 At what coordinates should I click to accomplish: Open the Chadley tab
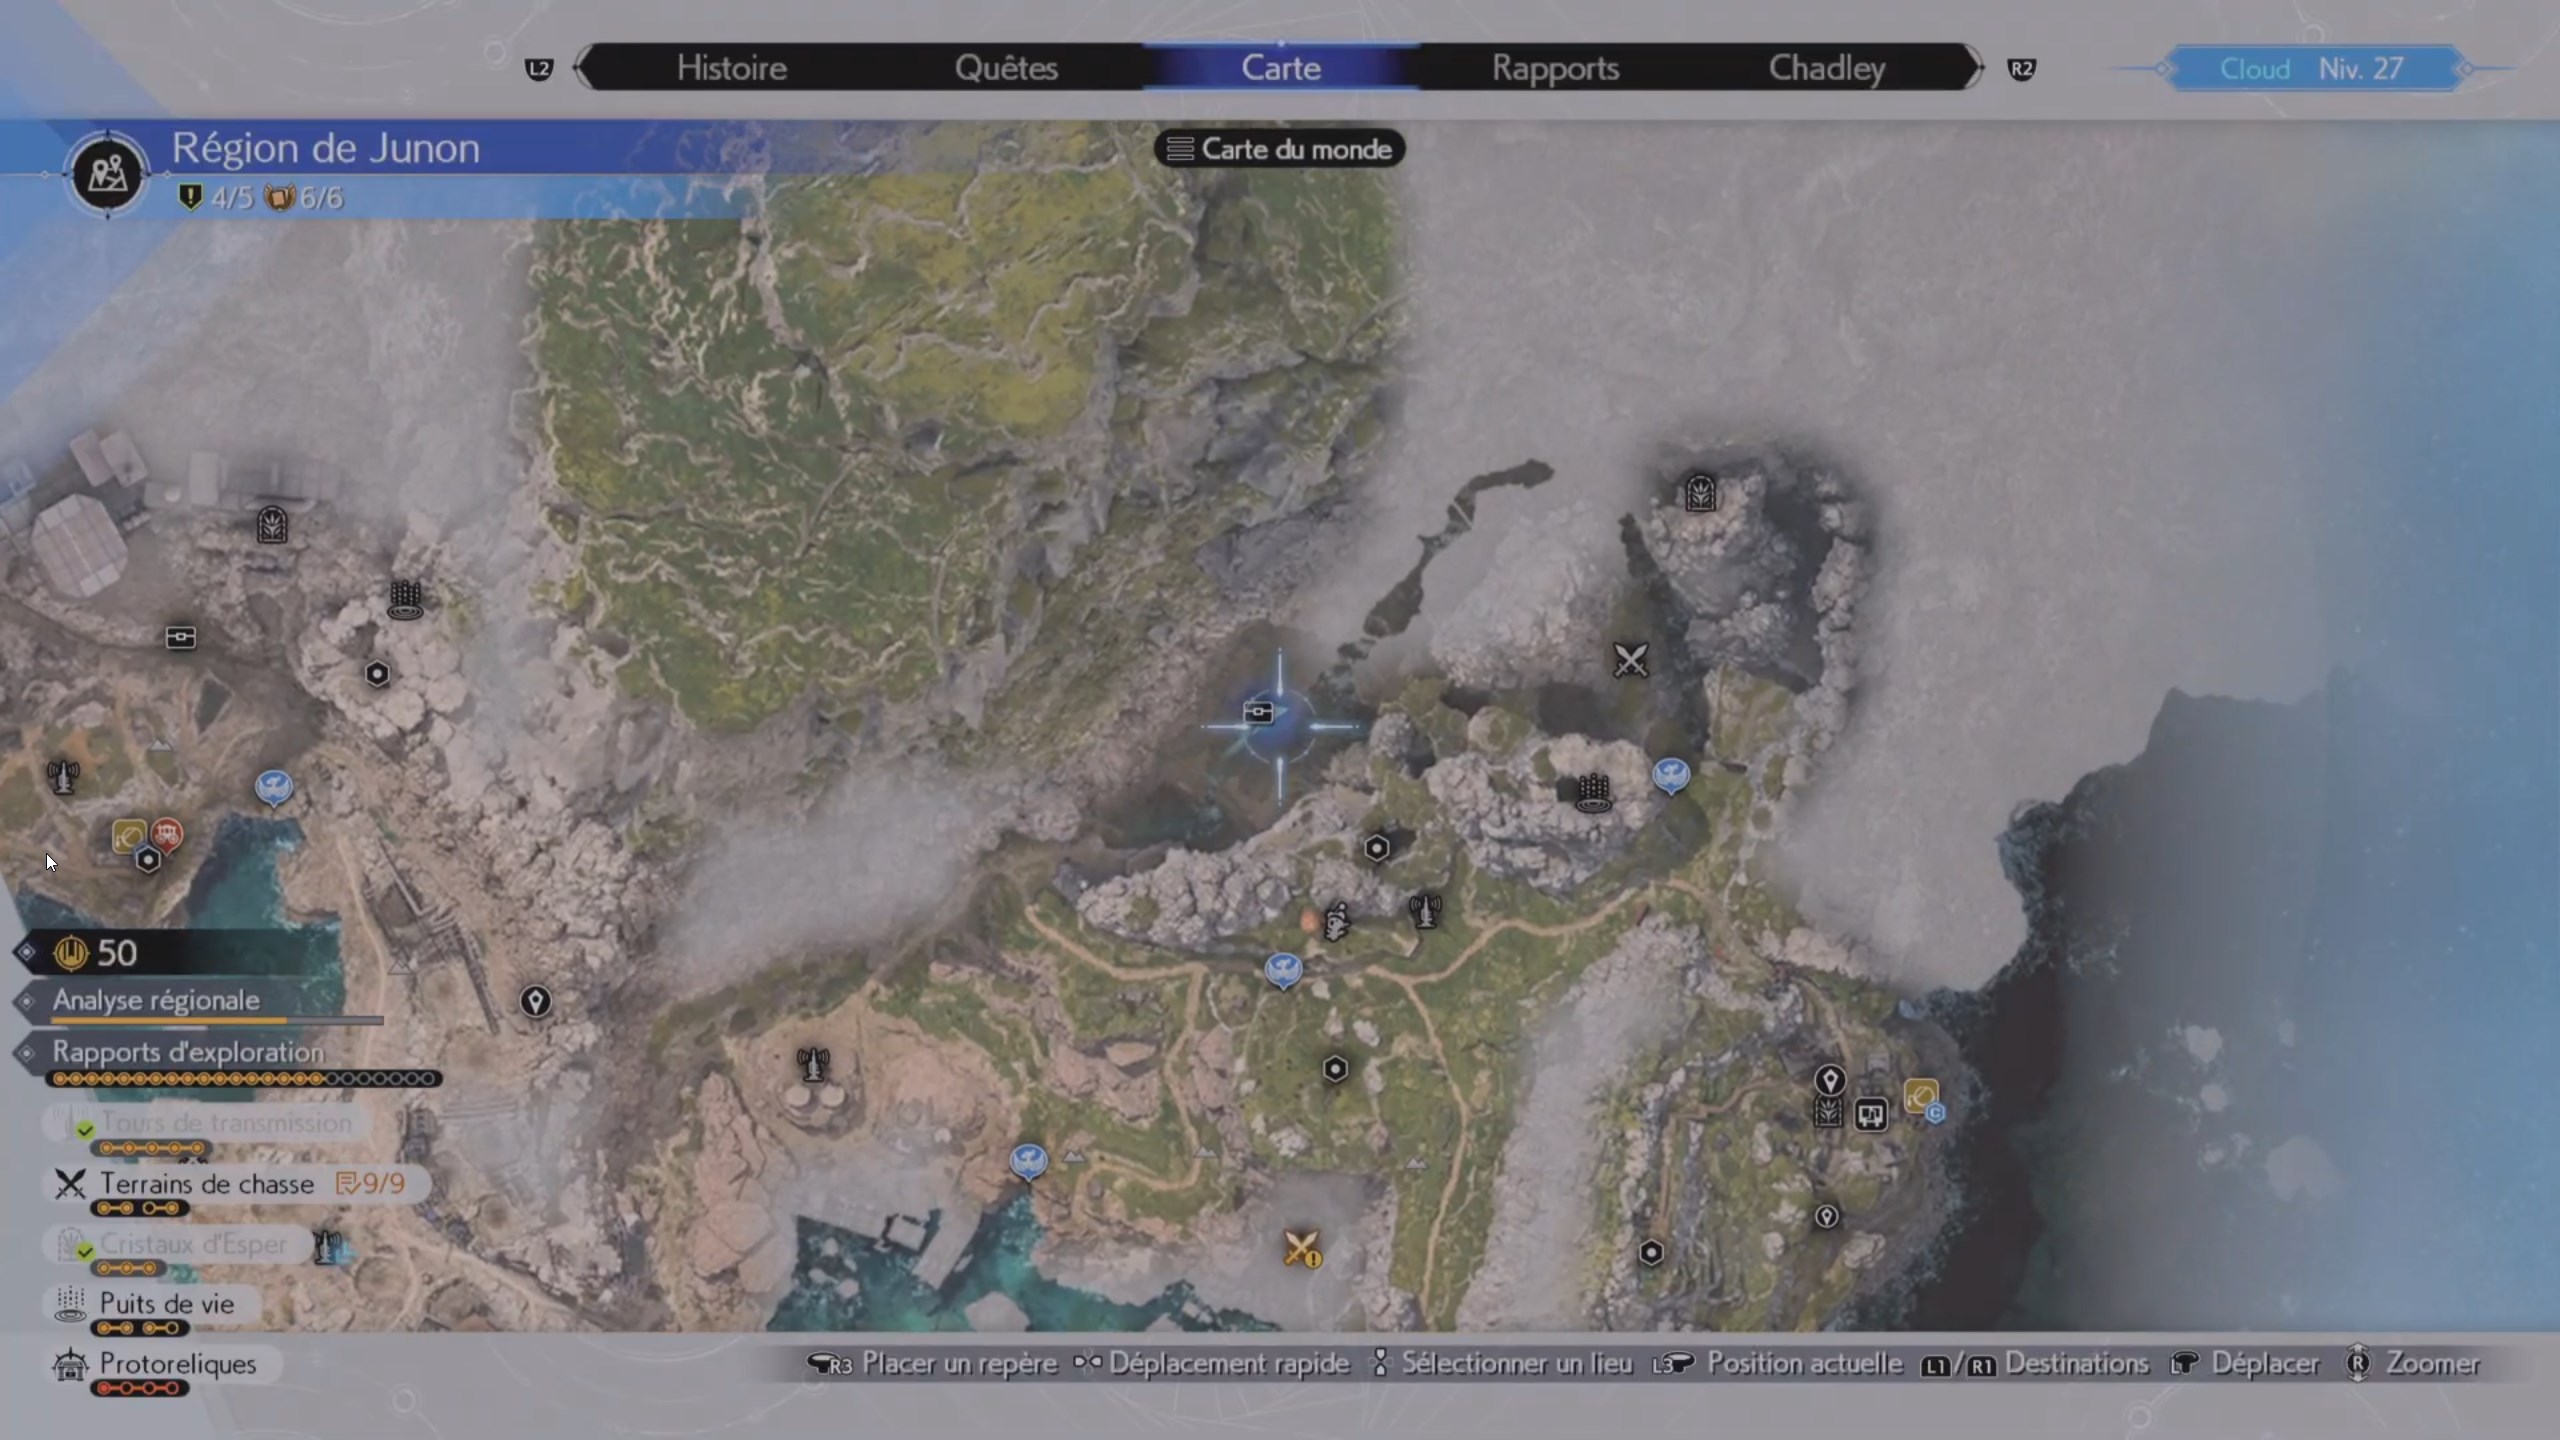click(1826, 68)
